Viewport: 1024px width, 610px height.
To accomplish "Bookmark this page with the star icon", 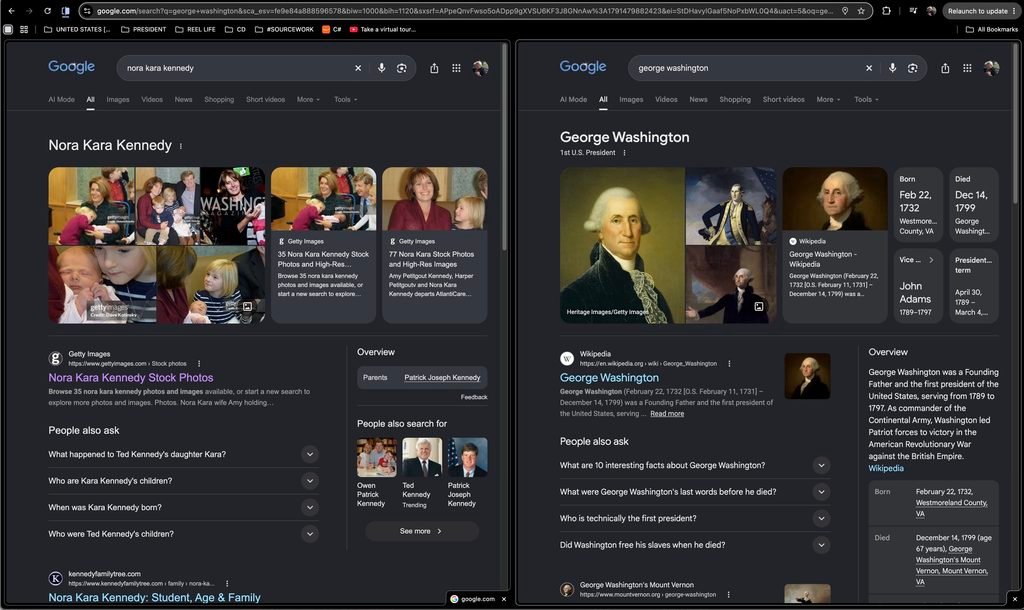I will (x=861, y=11).
